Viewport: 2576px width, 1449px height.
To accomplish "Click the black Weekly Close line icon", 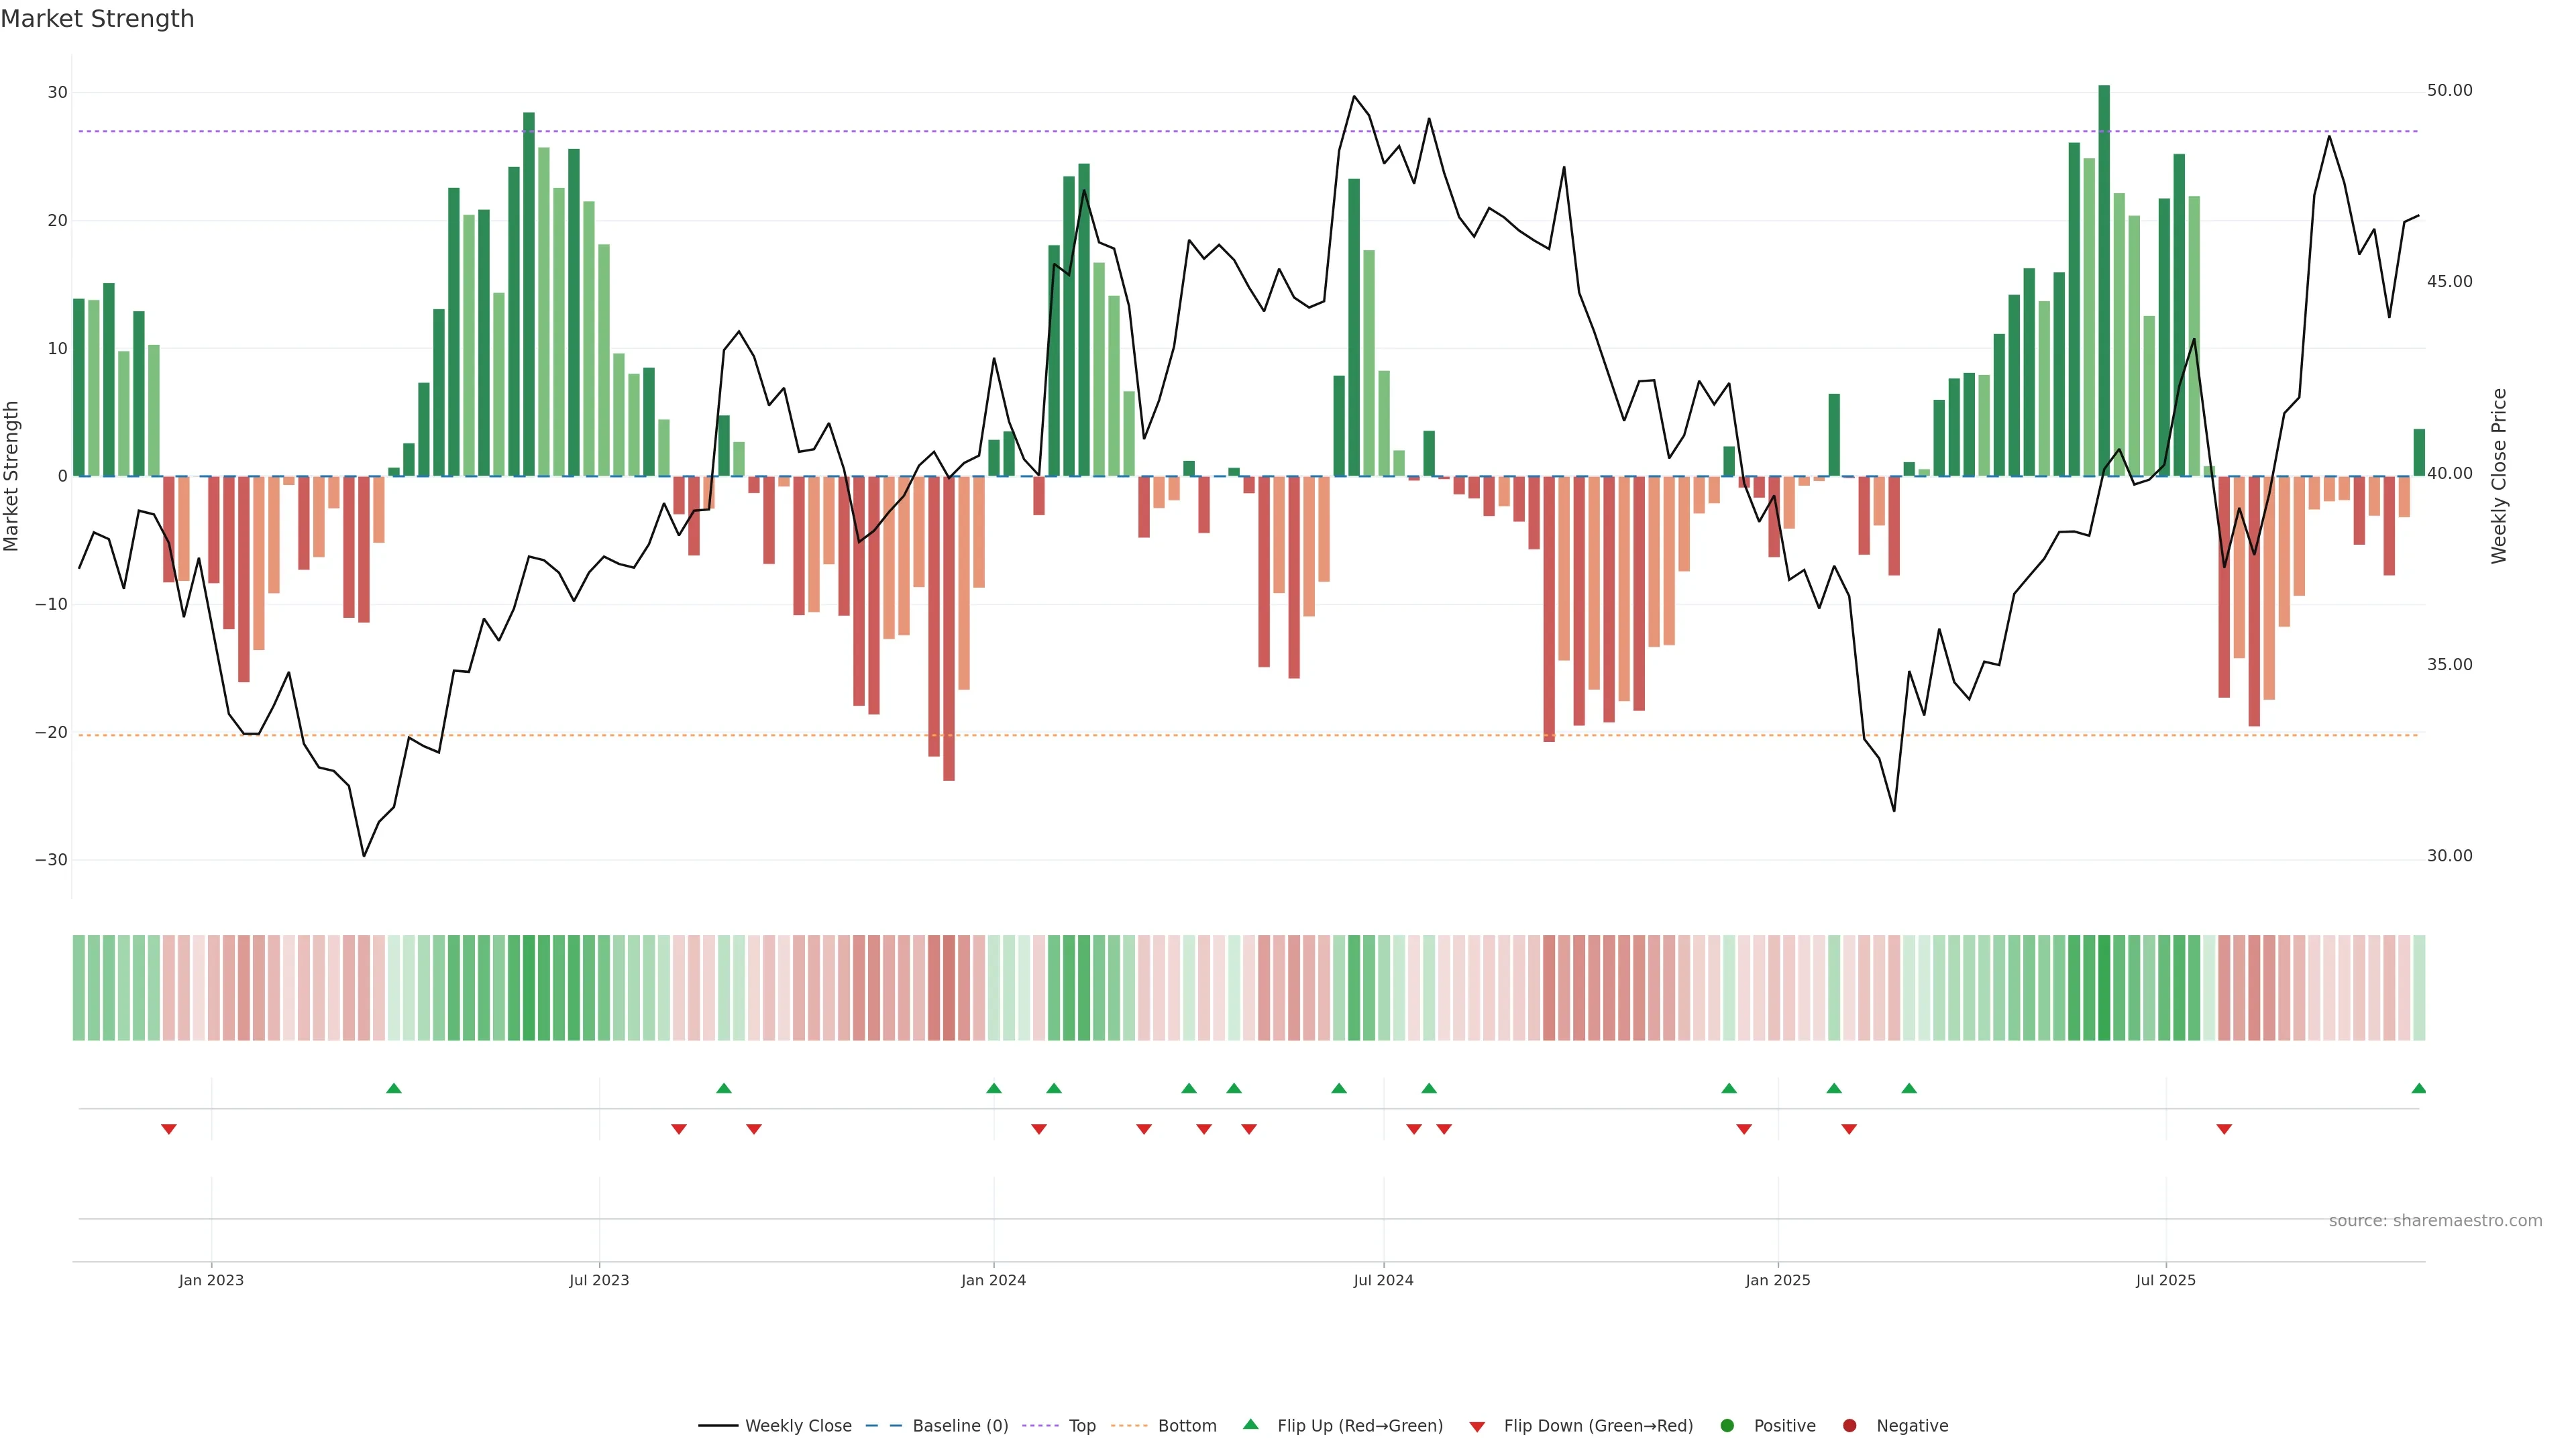I will point(718,1425).
